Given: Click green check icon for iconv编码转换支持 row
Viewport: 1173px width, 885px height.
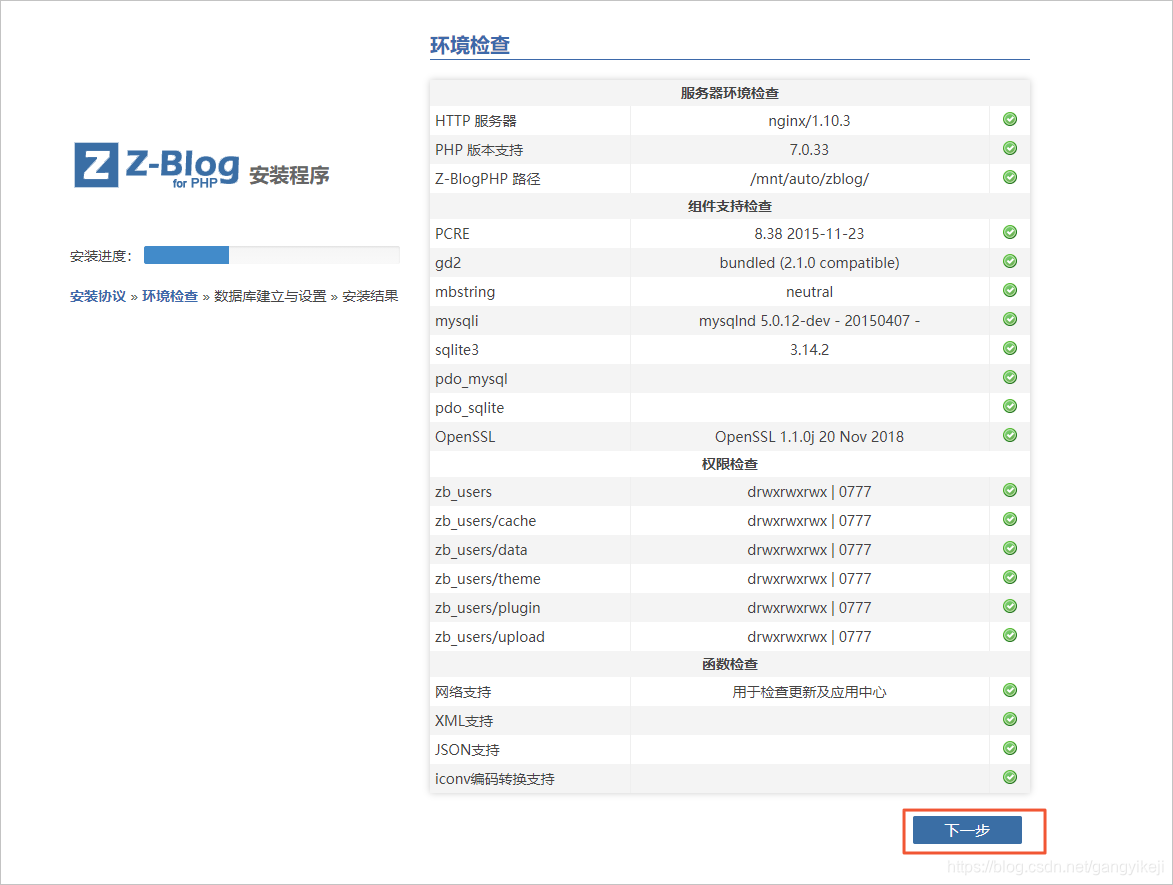Looking at the screenshot, I should (x=1010, y=777).
